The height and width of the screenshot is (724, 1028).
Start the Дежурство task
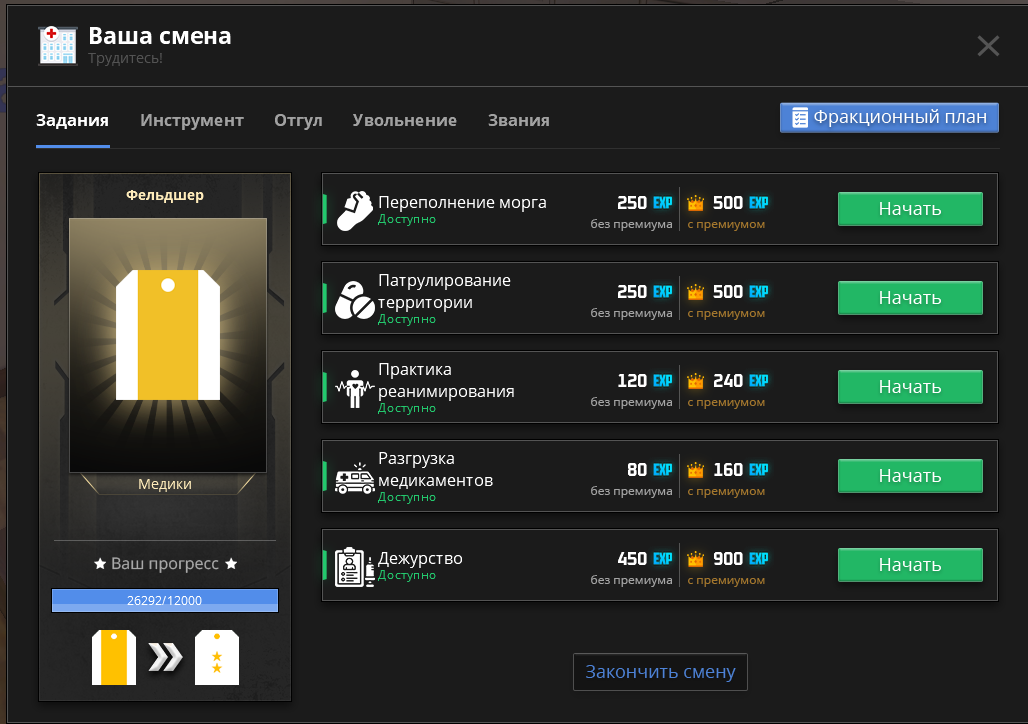(910, 565)
